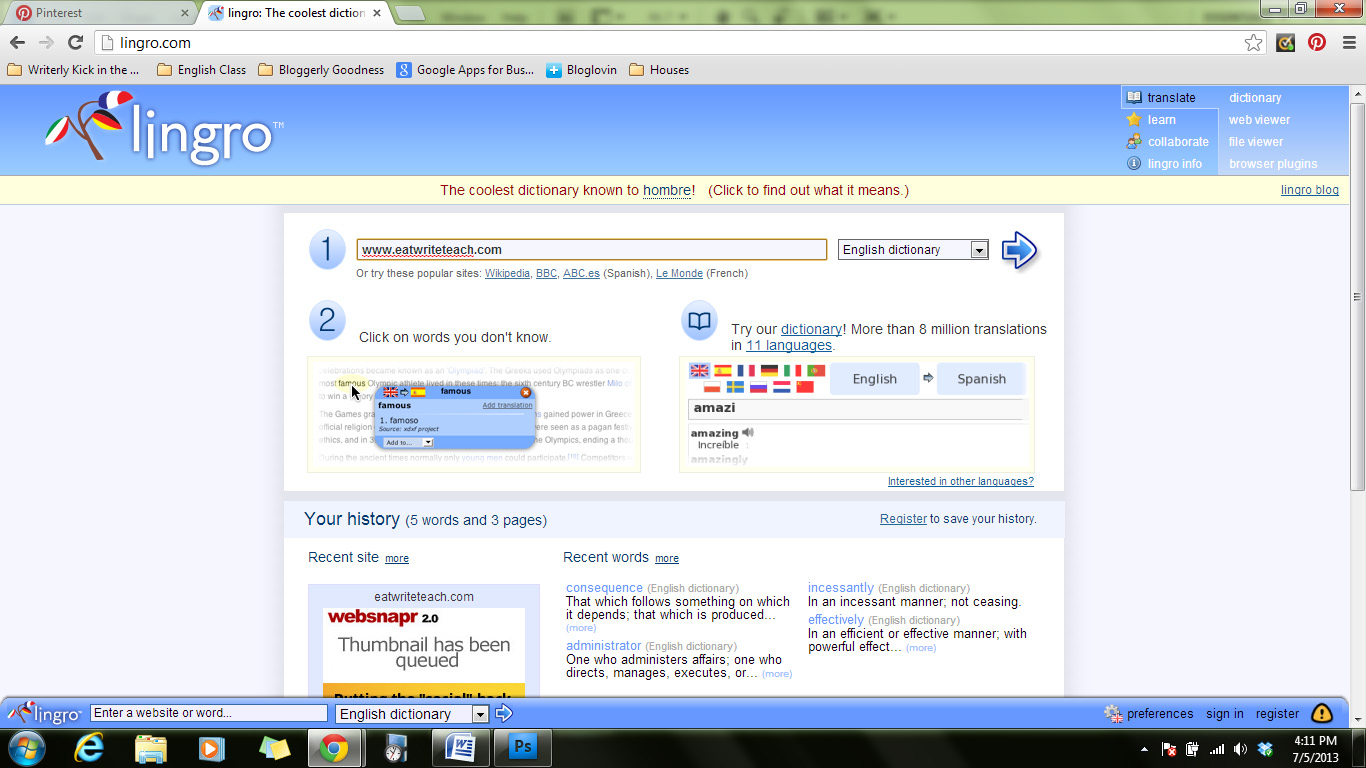
Task: Click the bottom toolbar blue arrow icon
Action: point(504,713)
